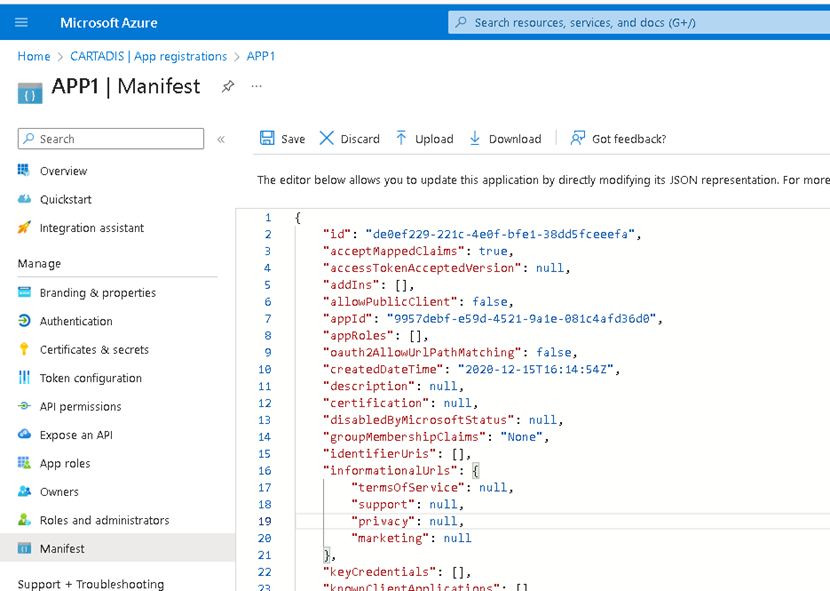The height and width of the screenshot is (591, 830).
Task: Click the Integration assistant rocket icon
Action: coord(24,227)
